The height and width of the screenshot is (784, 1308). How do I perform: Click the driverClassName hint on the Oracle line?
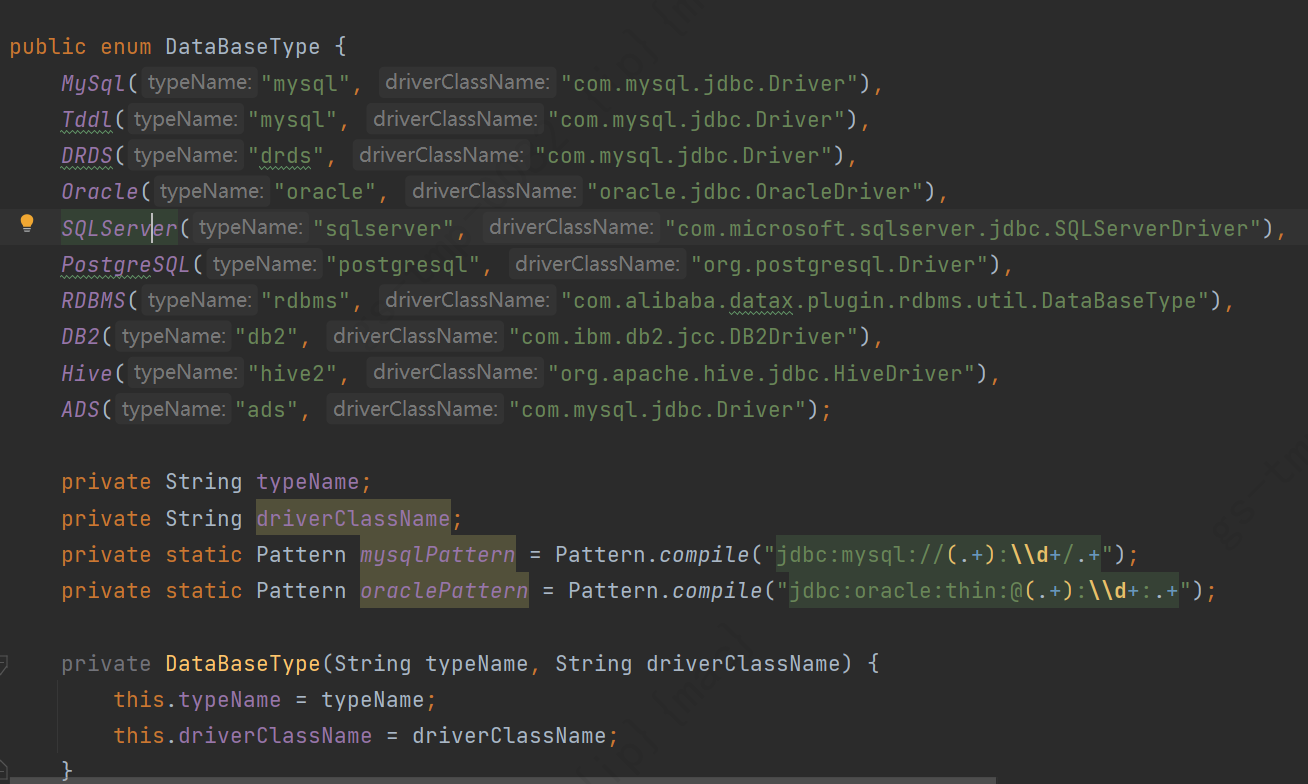pyautogui.click(x=493, y=190)
